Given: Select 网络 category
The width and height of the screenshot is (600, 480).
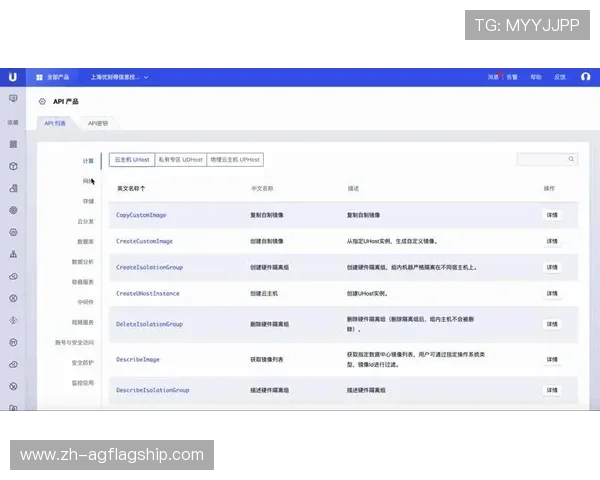Looking at the screenshot, I should tap(88, 181).
